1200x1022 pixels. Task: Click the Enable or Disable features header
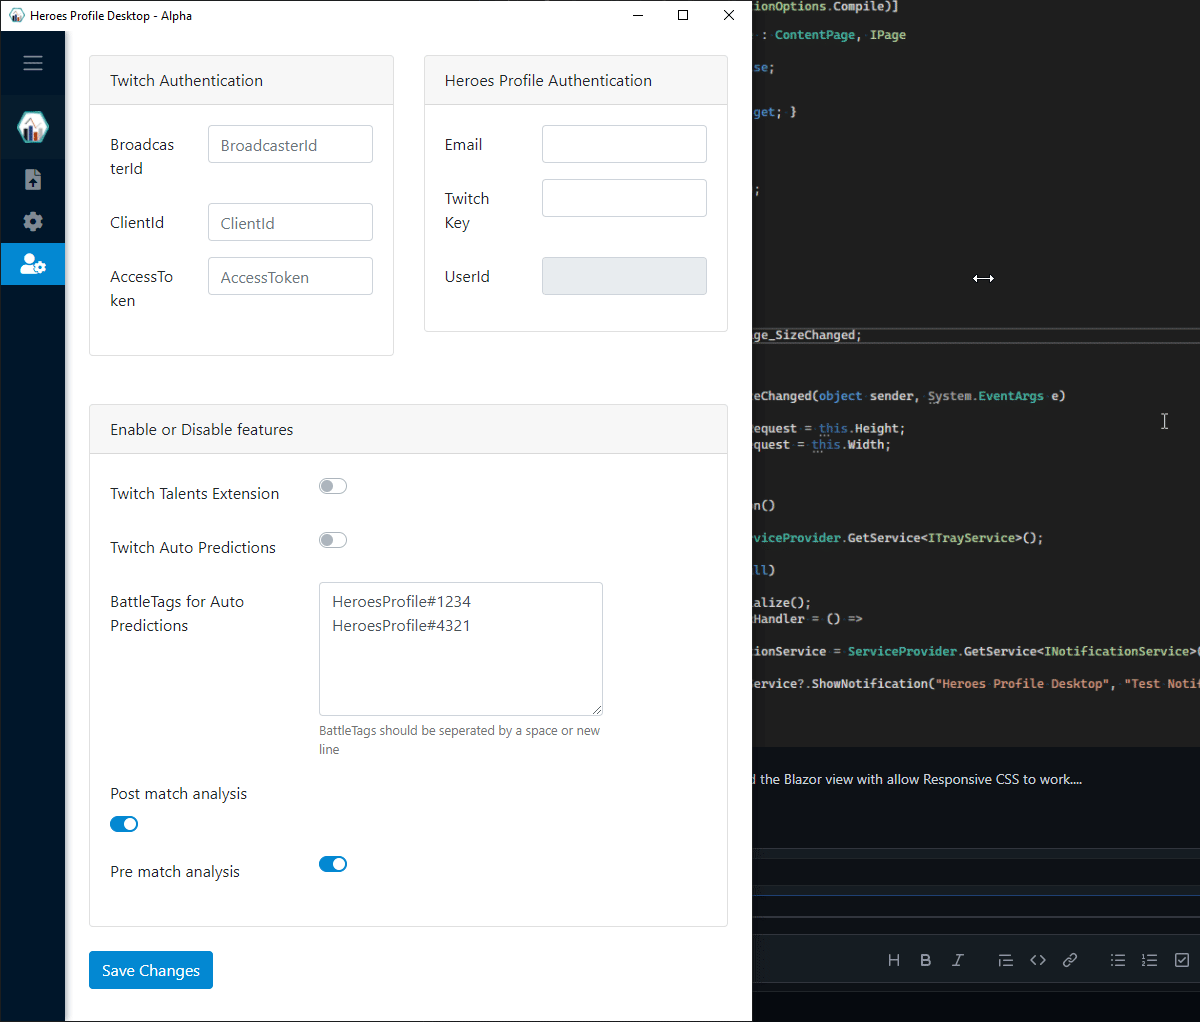pyautogui.click(x=408, y=429)
